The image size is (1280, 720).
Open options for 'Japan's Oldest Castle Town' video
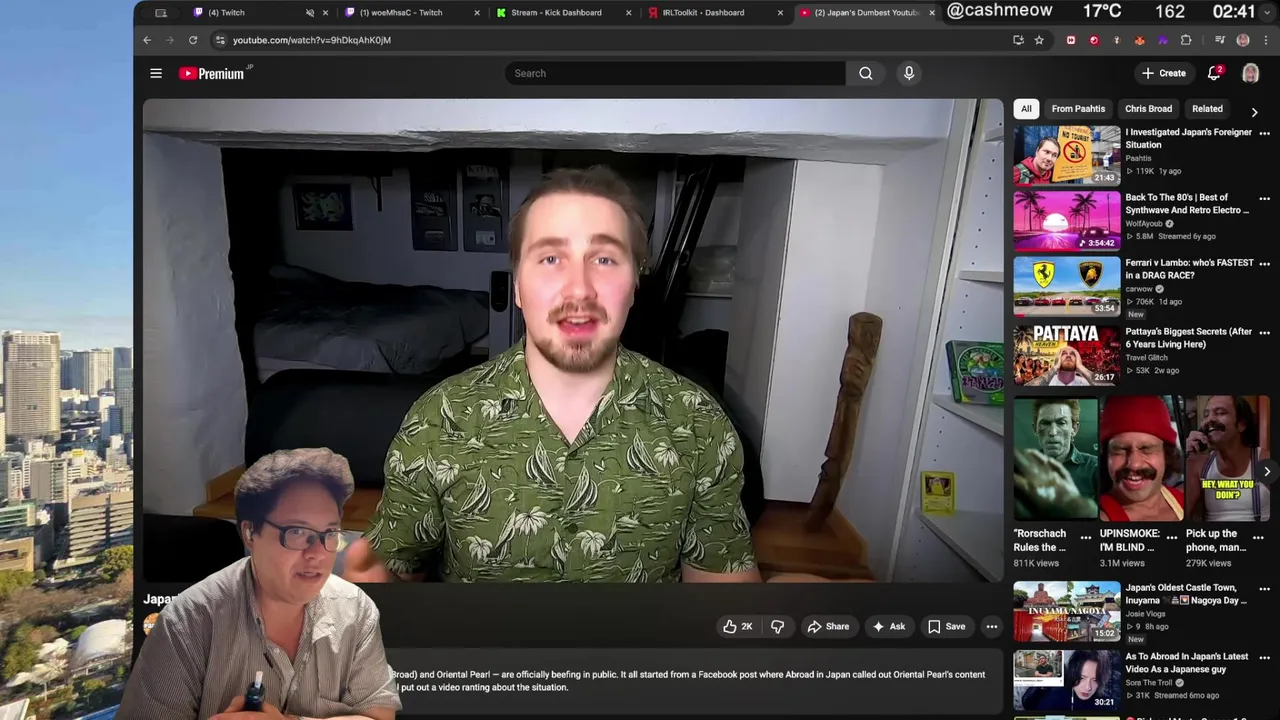[1264, 588]
